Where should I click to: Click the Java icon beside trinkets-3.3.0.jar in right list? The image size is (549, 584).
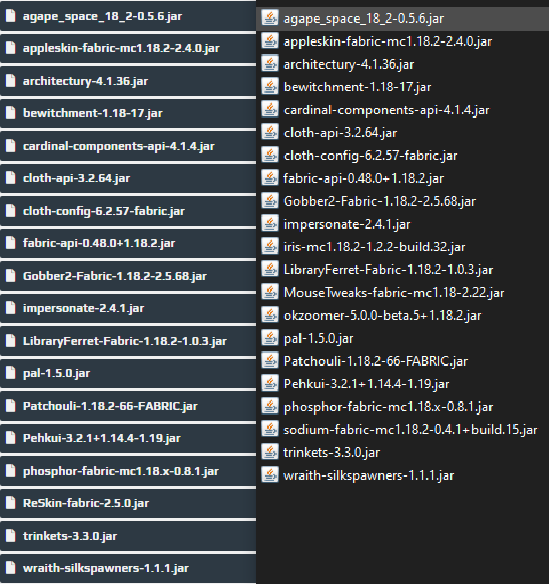[x=270, y=452]
